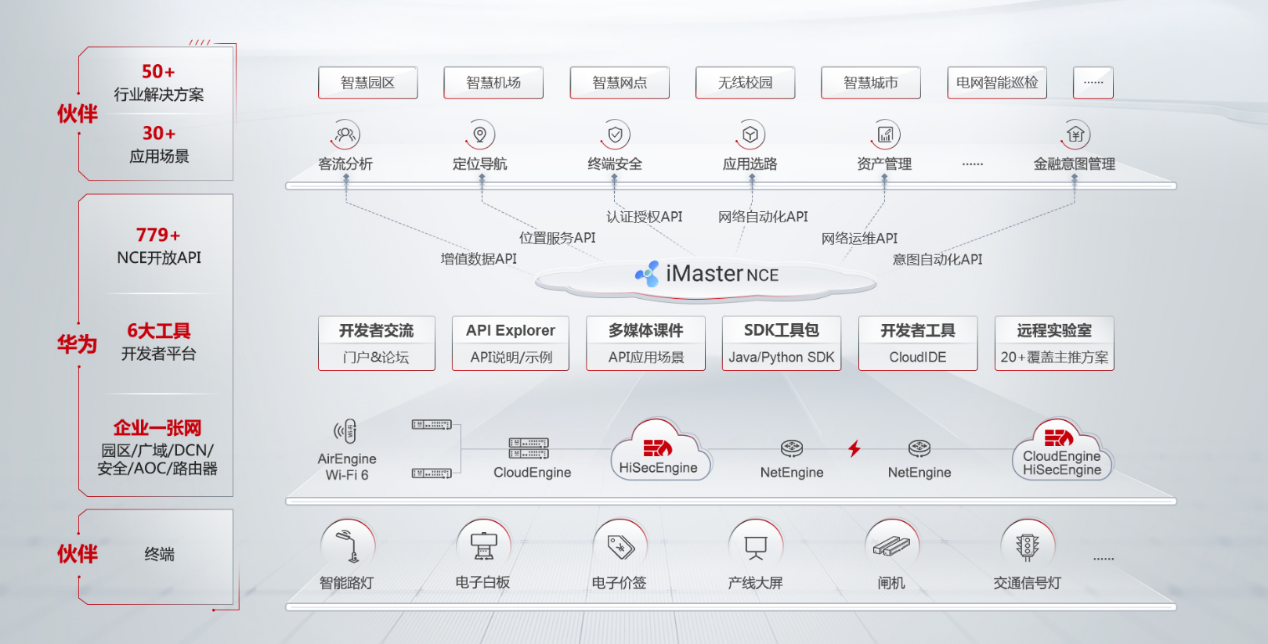Click the 交通信号灯 traffic light icon
This screenshot has width=1268, height=644.
pos(1027,546)
